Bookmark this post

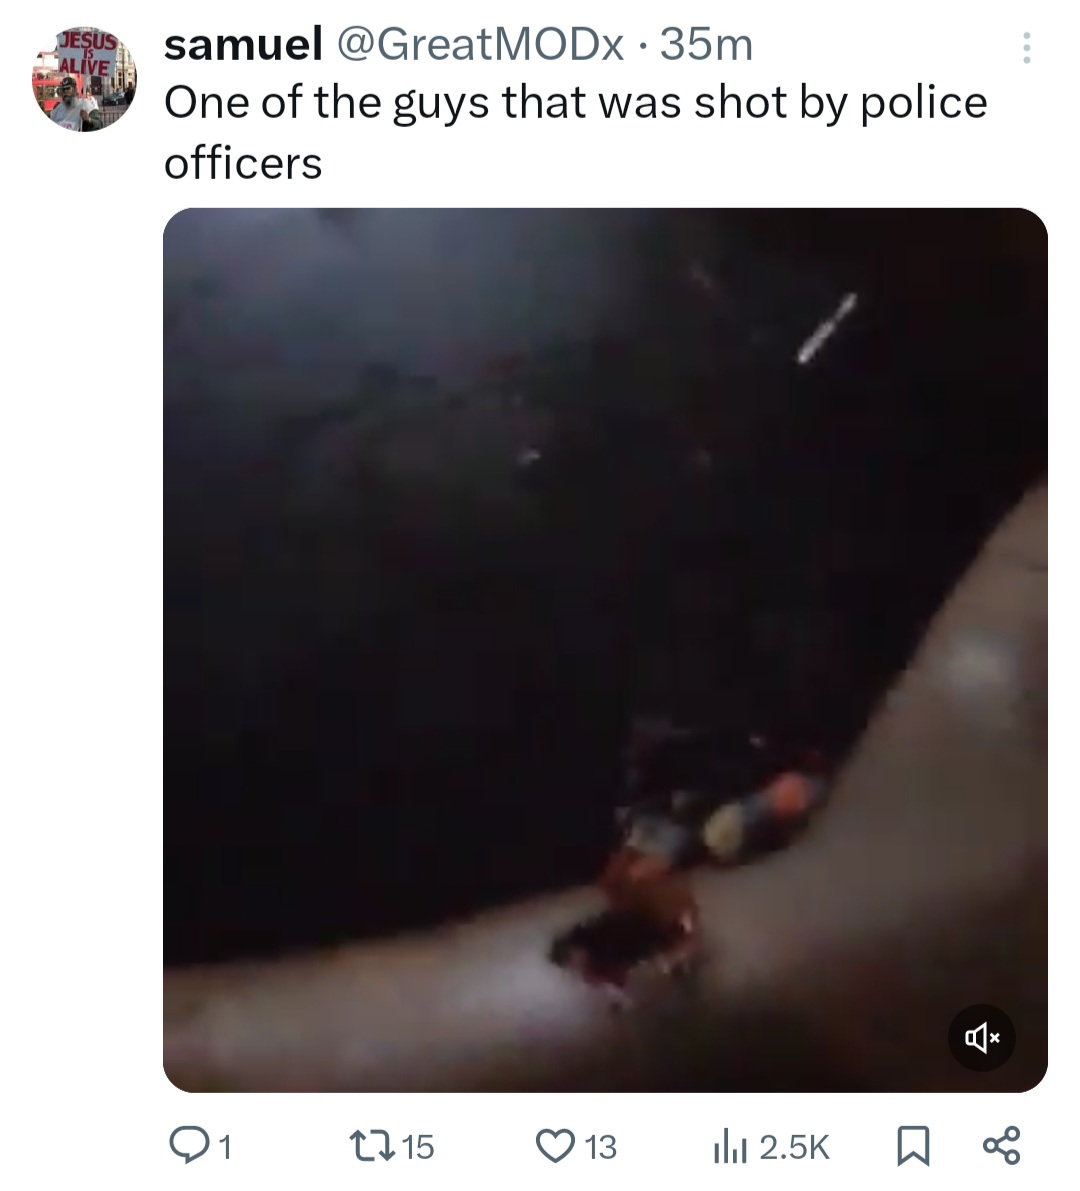913,1145
